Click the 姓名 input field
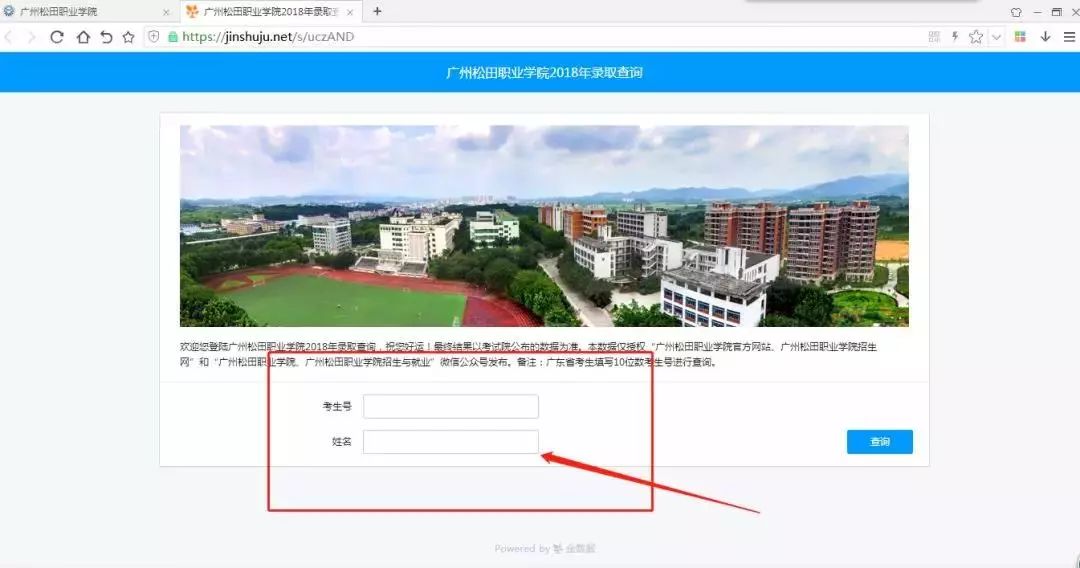 click(450, 442)
